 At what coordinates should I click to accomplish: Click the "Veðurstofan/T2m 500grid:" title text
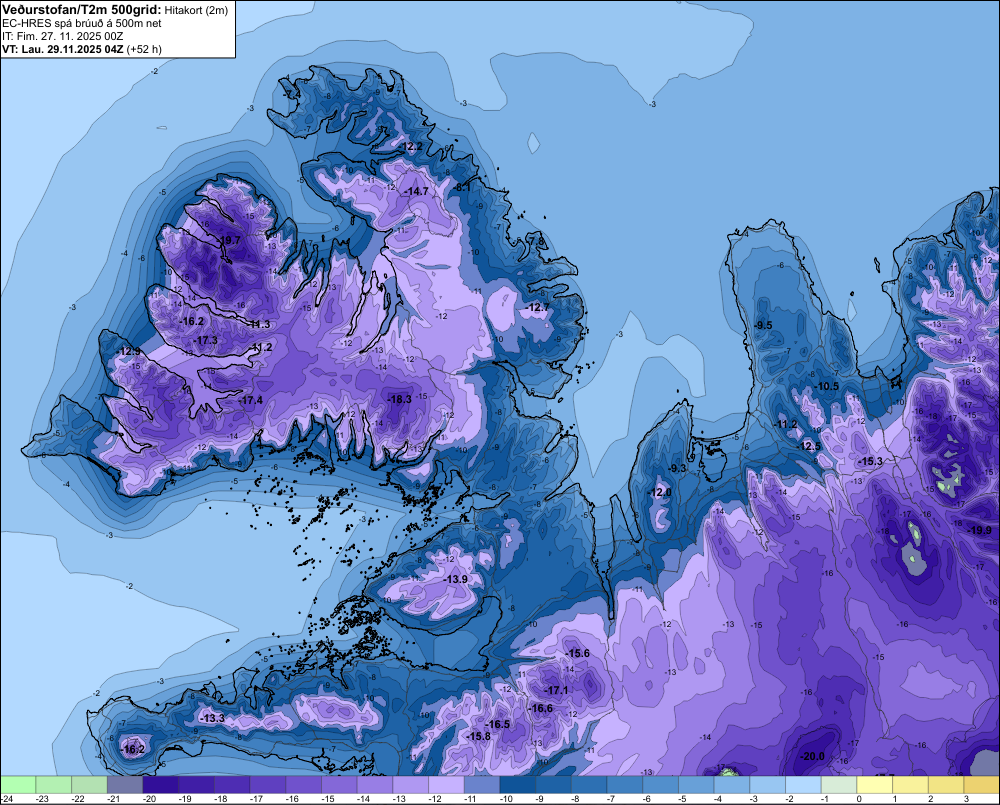(82, 10)
